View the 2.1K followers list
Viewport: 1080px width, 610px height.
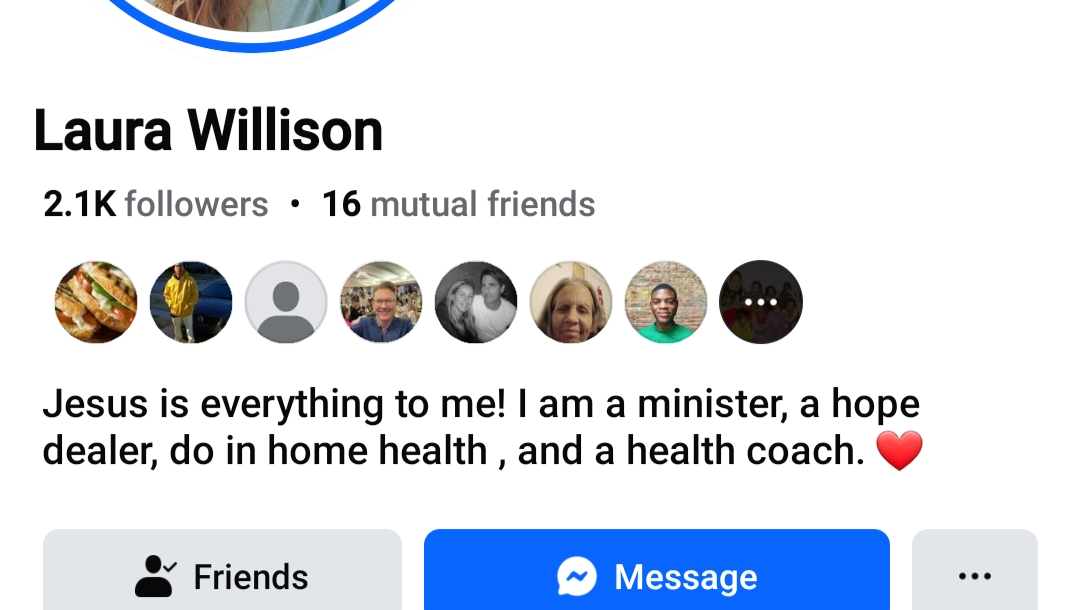click(156, 204)
